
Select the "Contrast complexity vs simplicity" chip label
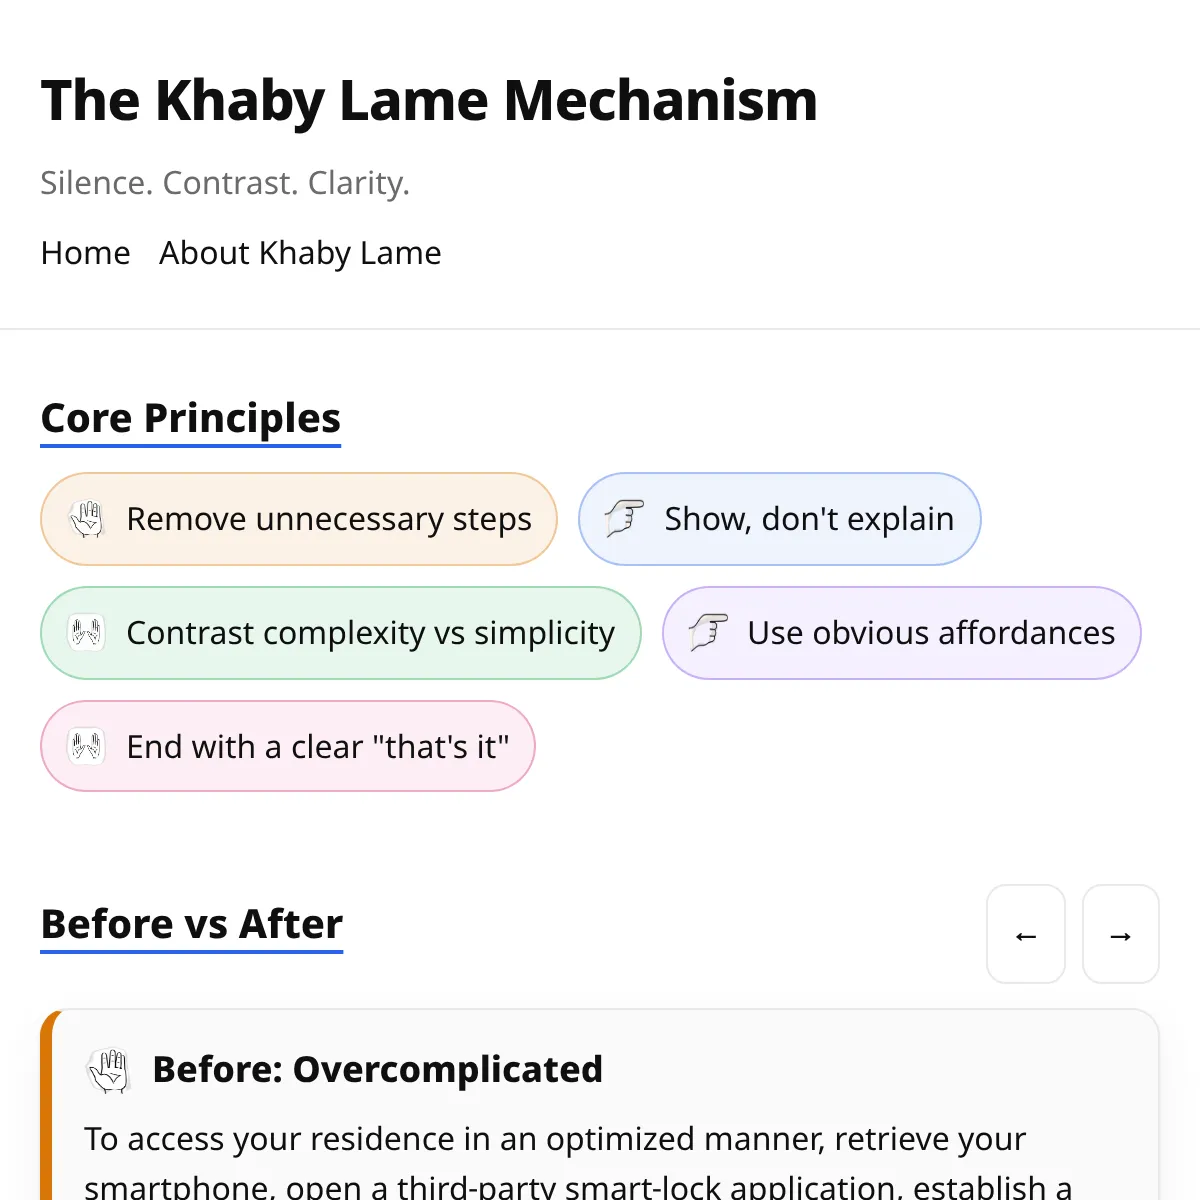[370, 633]
